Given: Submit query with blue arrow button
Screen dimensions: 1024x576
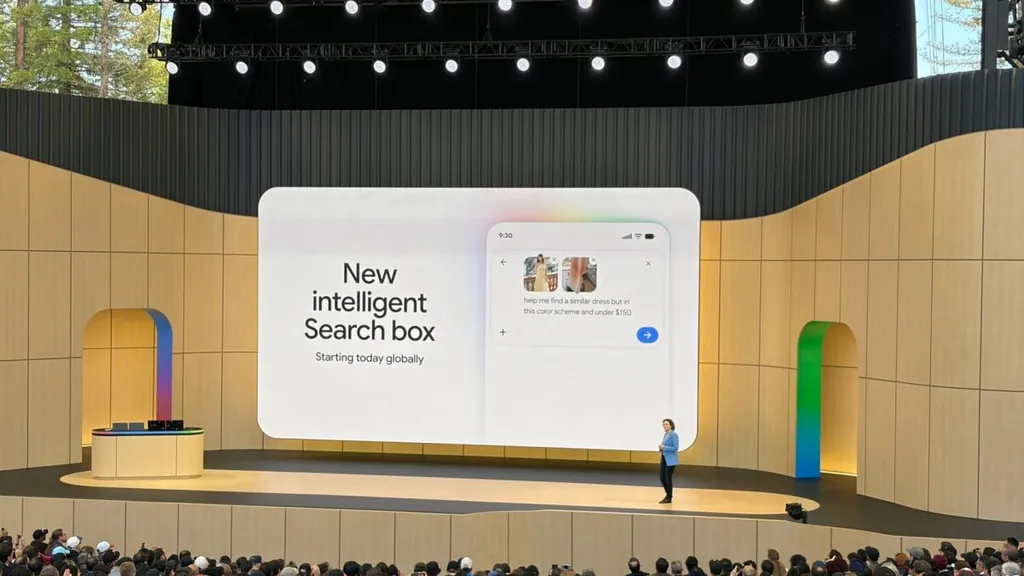Looking at the screenshot, I should point(647,335).
